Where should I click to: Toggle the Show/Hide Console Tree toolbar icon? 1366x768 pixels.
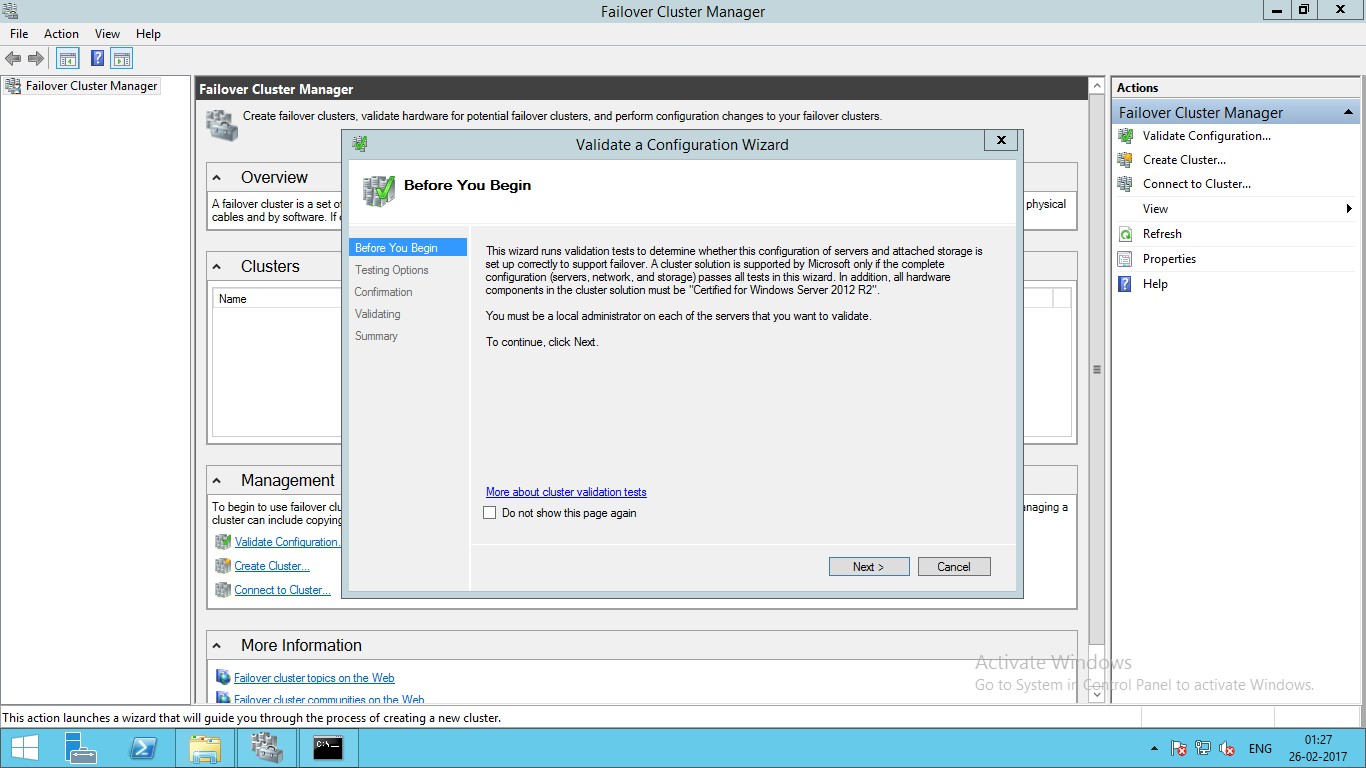(68, 59)
